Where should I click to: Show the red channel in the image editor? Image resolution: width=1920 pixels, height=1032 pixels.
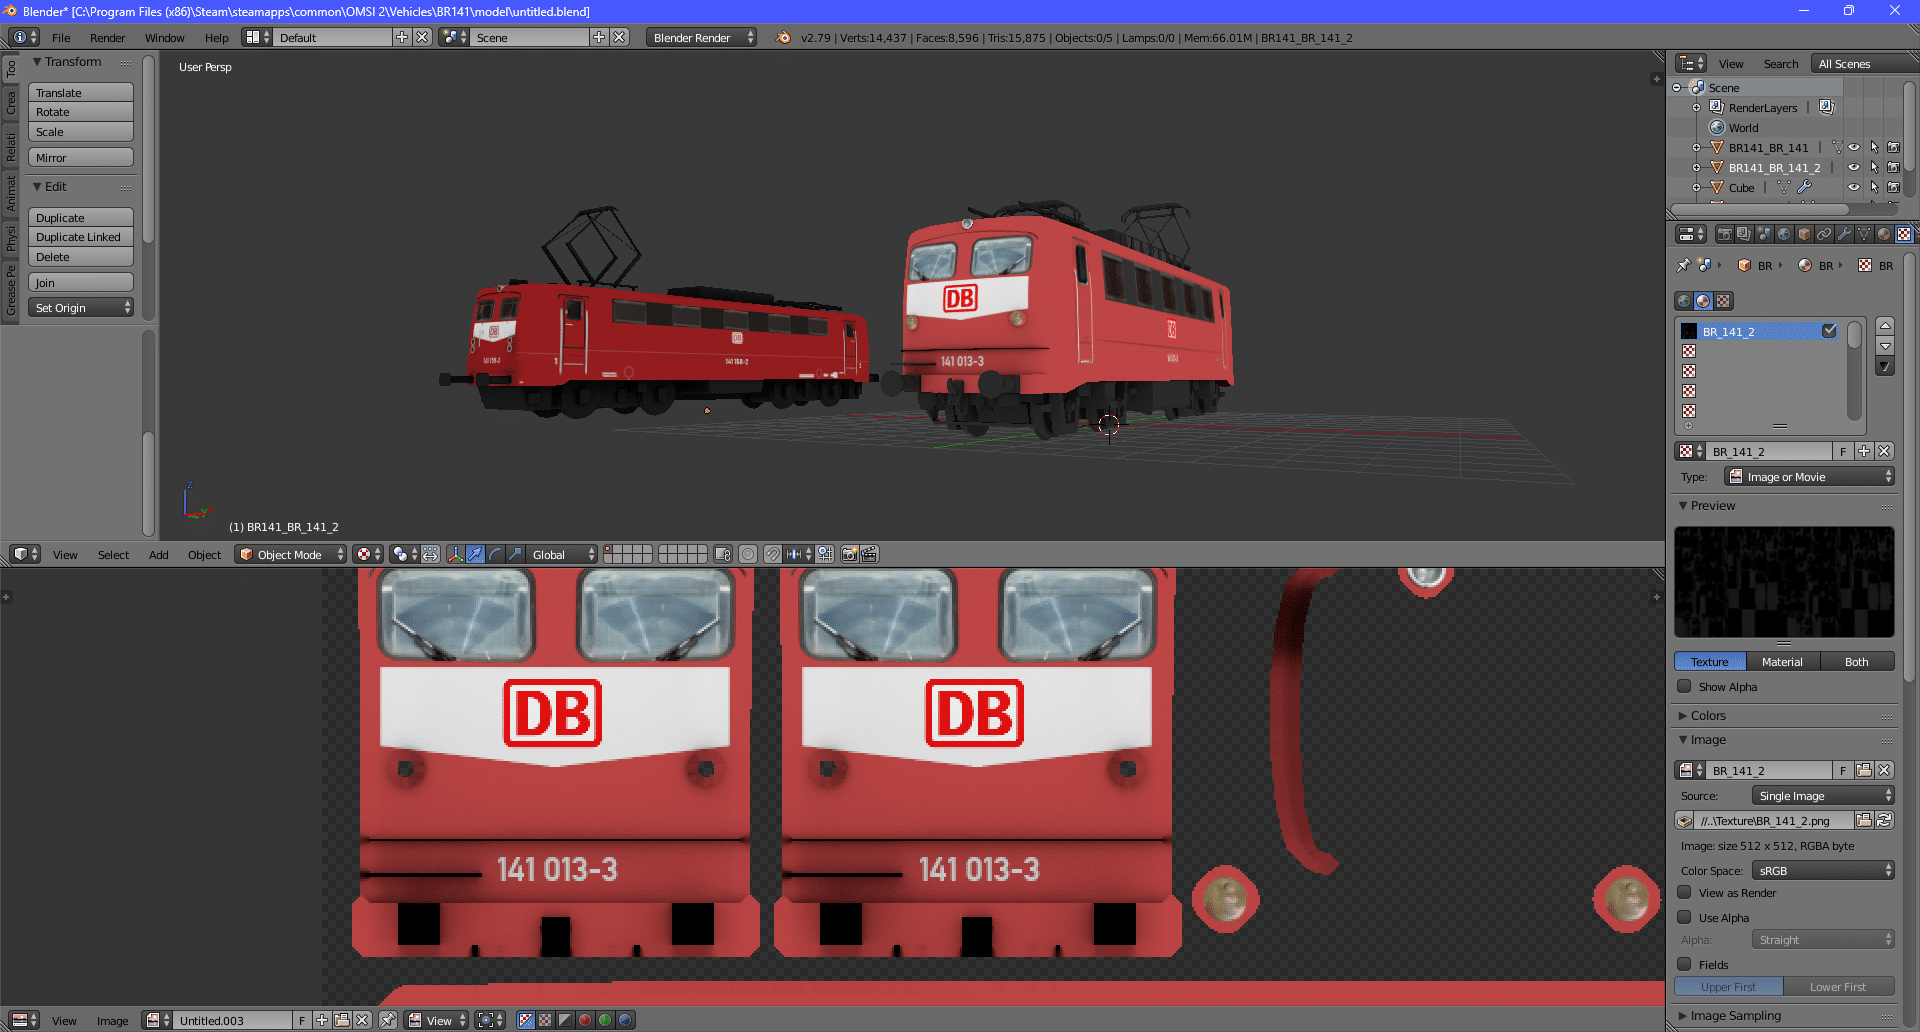[x=585, y=1020]
